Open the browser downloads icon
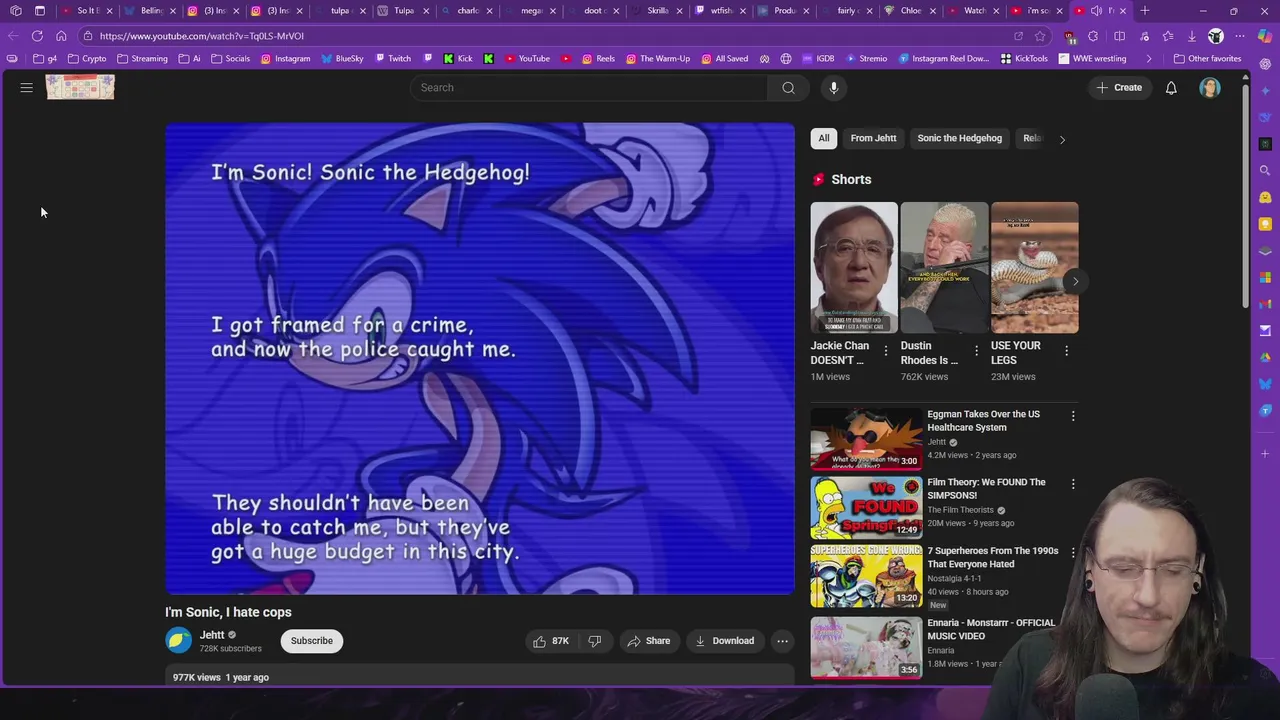This screenshot has height=720, width=1280. pos(1192,36)
